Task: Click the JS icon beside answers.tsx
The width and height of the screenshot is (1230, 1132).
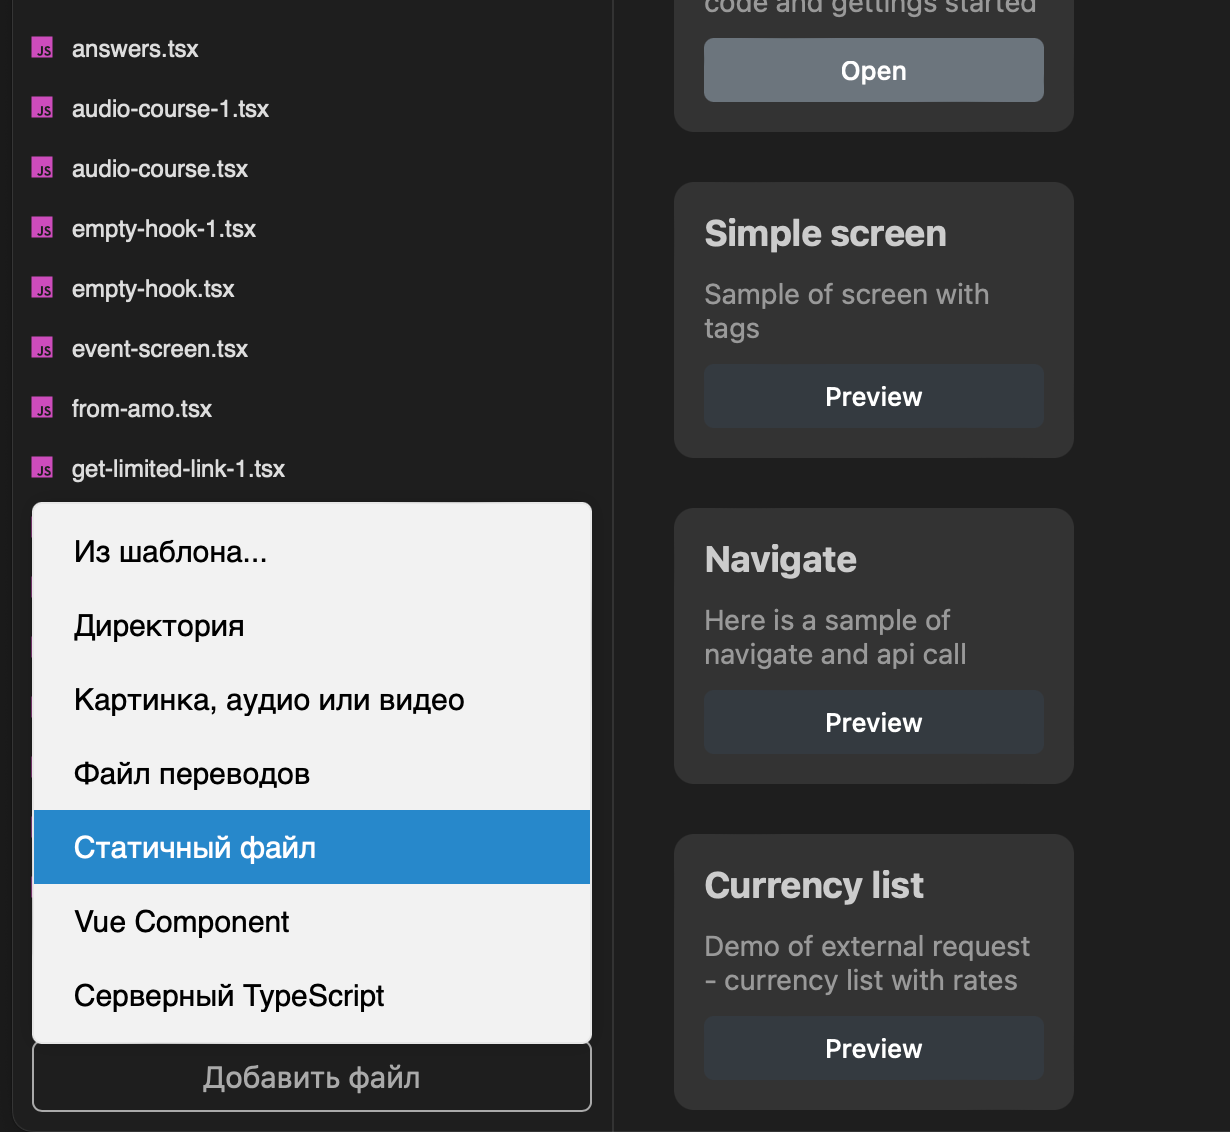Action: click(x=42, y=48)
